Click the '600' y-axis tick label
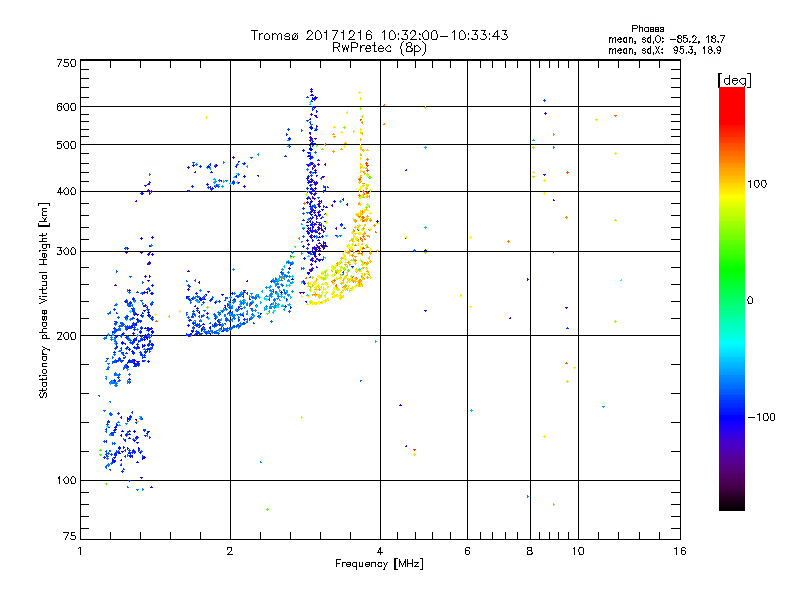This screenshot has width=800, height=600. [x=67, y=107]
